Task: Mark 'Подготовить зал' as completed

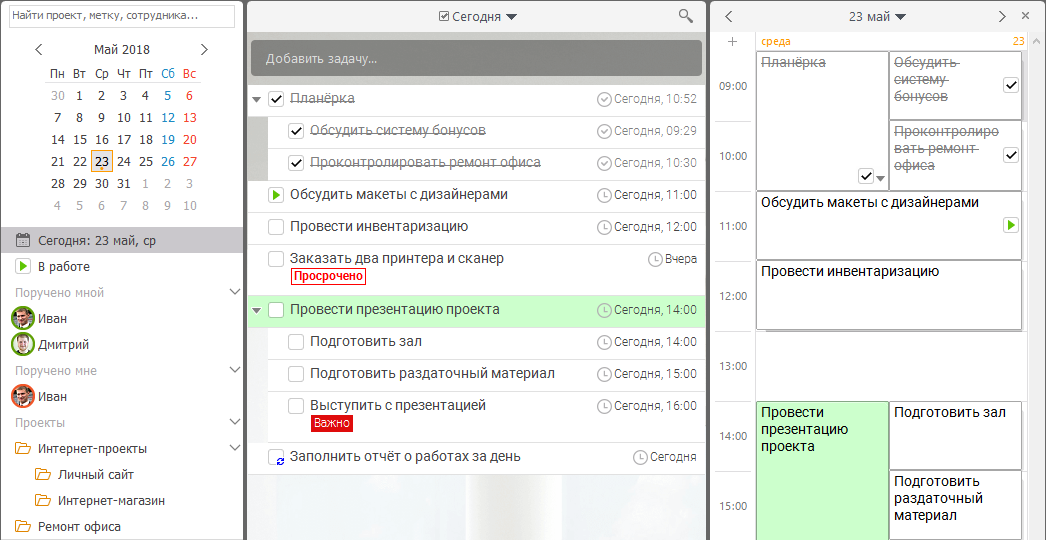Action: pos(296,342)
